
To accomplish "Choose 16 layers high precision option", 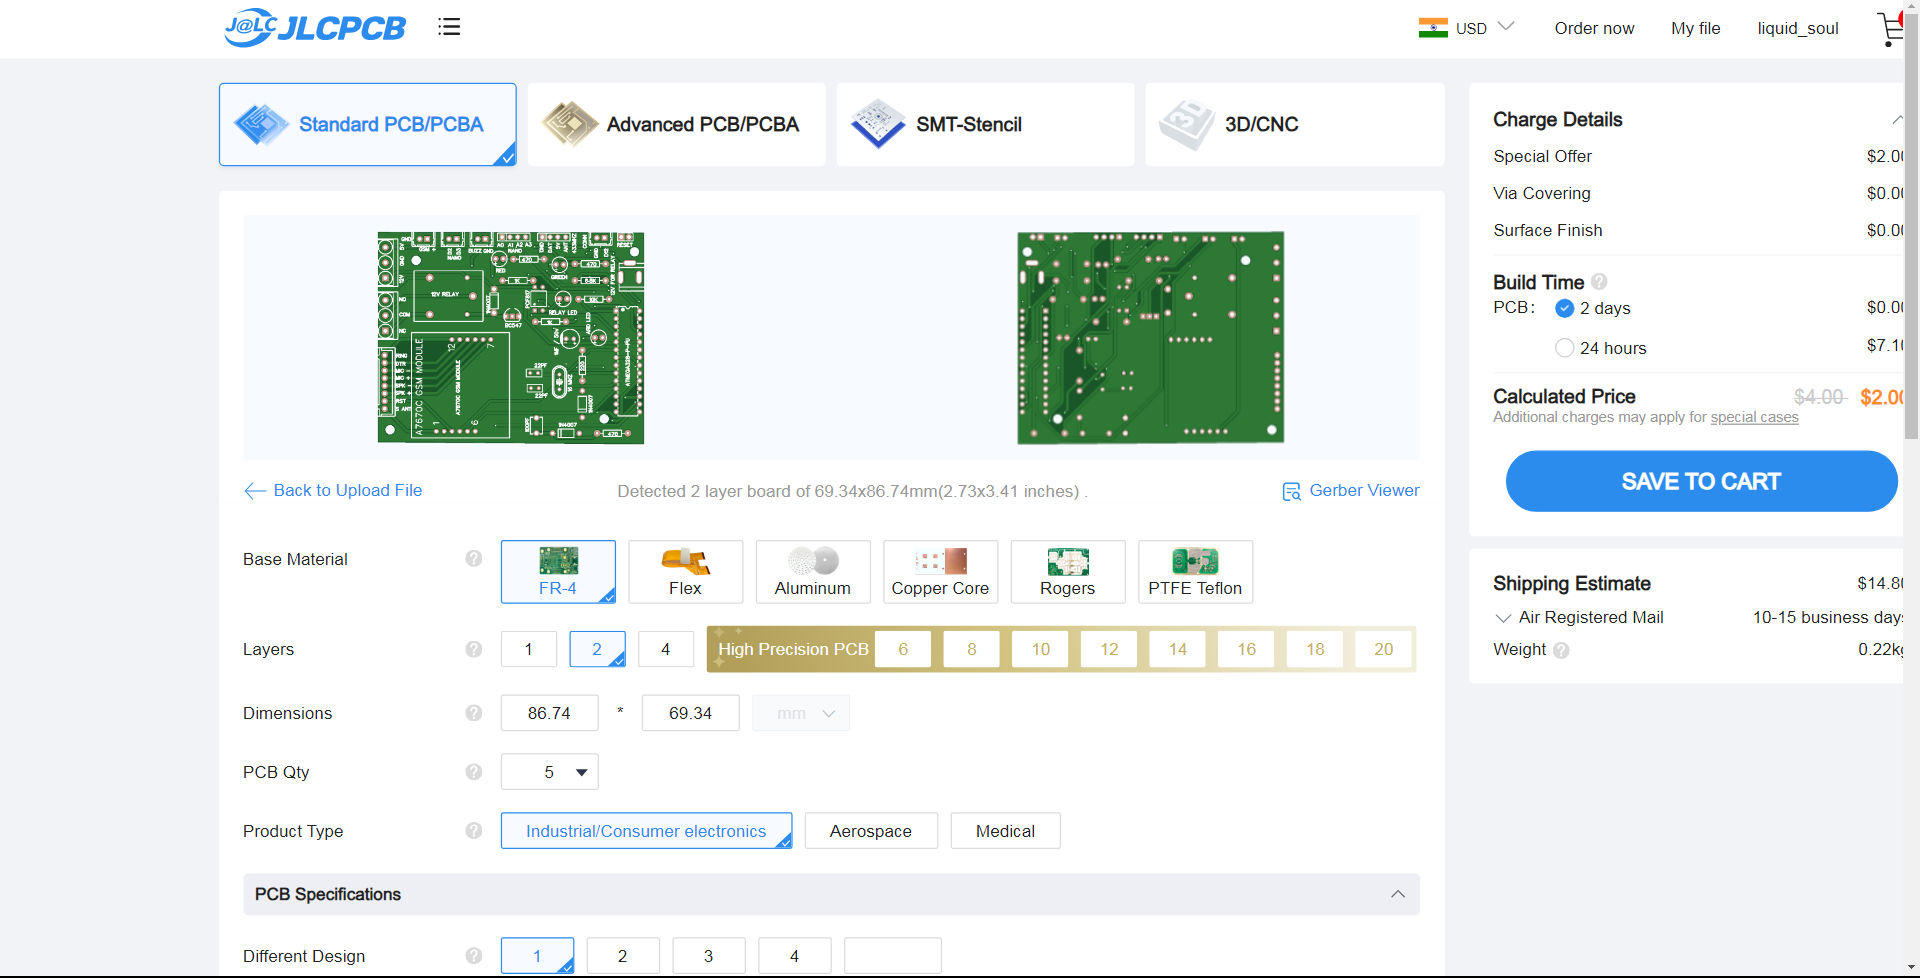I will pyautogui.click(x=1247, y=649).
